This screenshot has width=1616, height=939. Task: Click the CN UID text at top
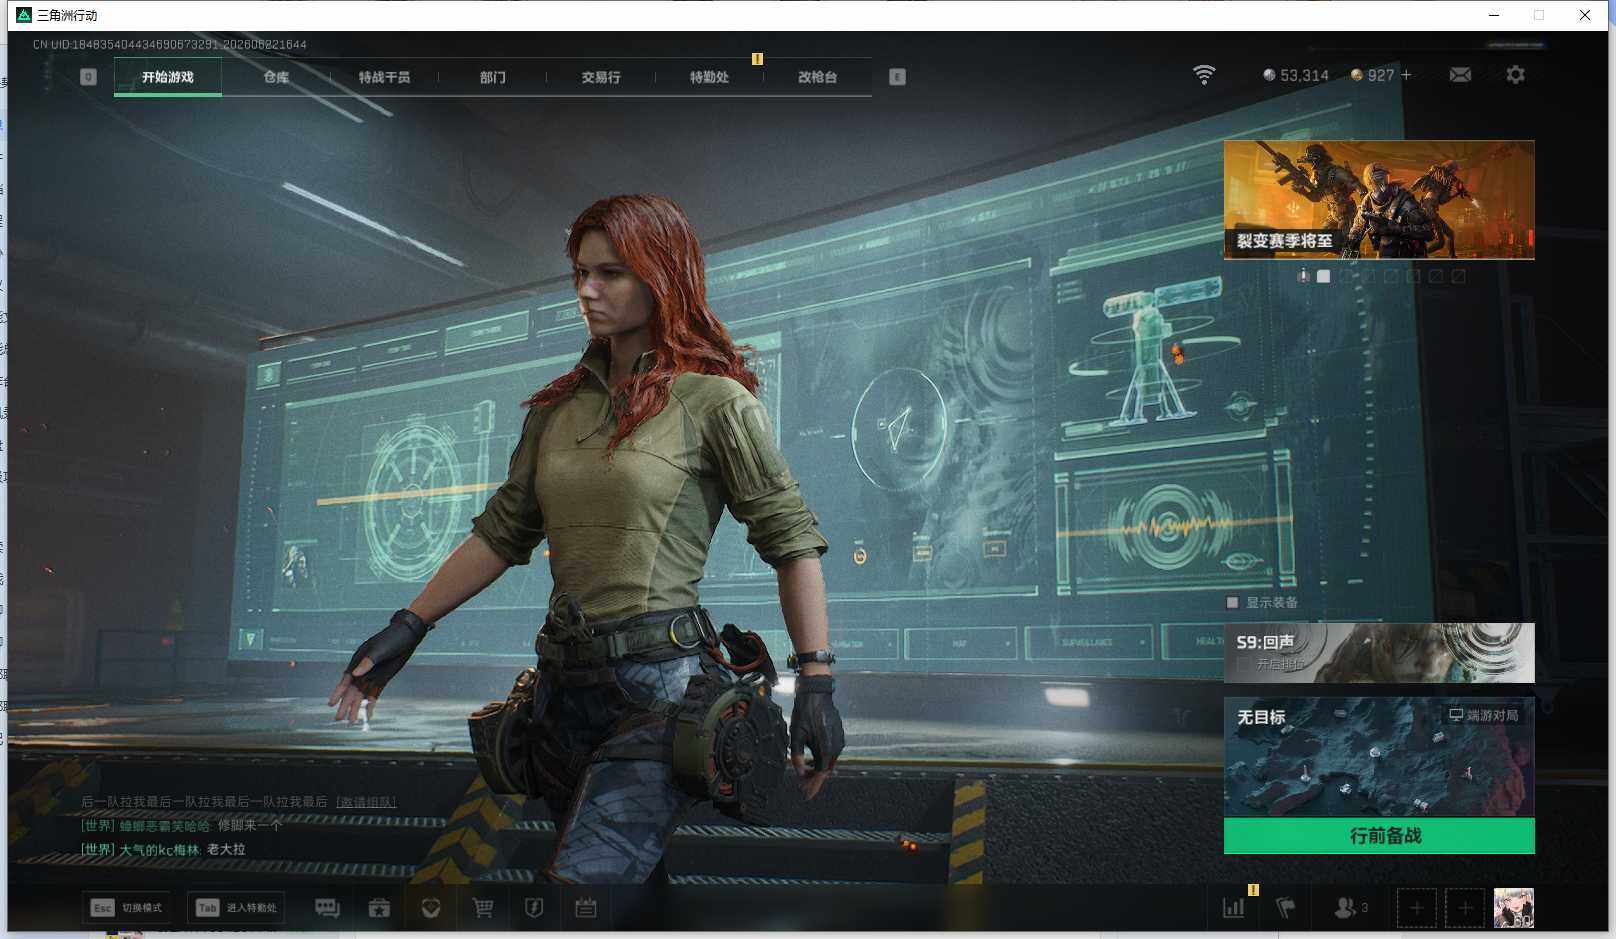pyautogui.click(x=169, y=45)
